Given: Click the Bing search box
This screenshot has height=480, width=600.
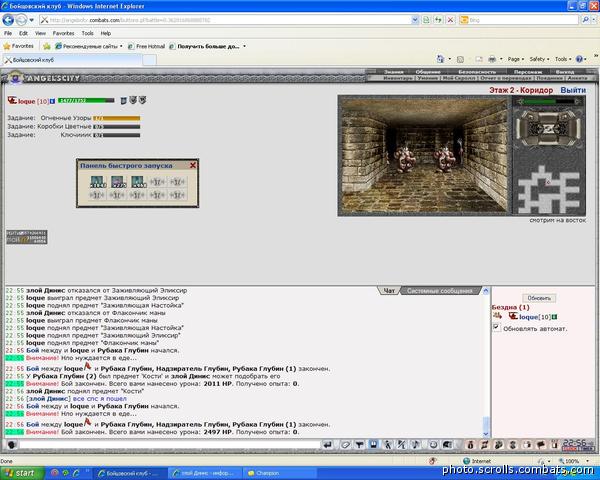Looking at the screenshot, I should pyautogui.click(x=519, y=20).
